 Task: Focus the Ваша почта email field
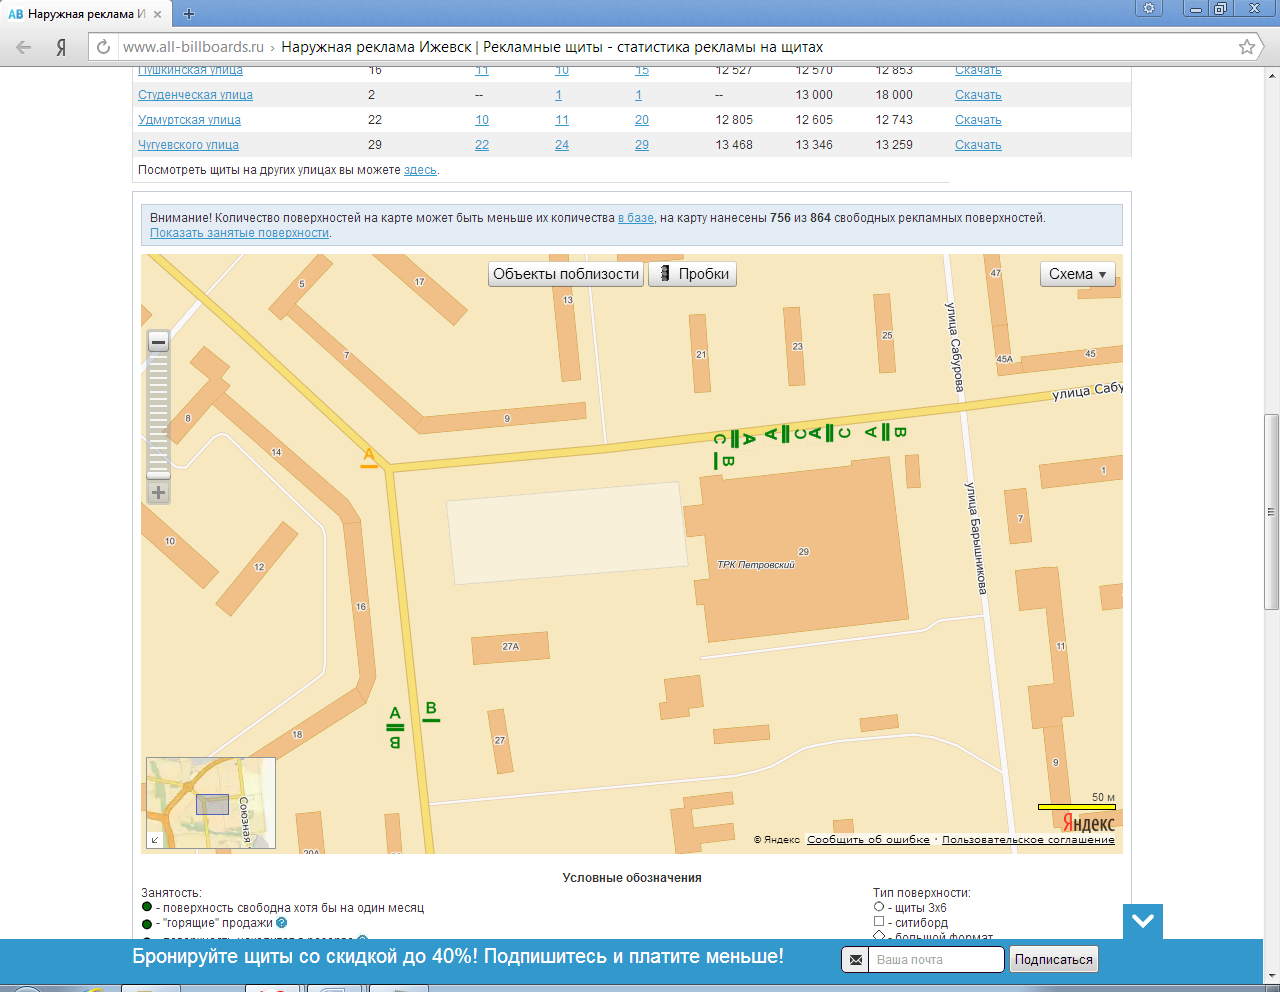pyautogui.click(x=935, y=959)
